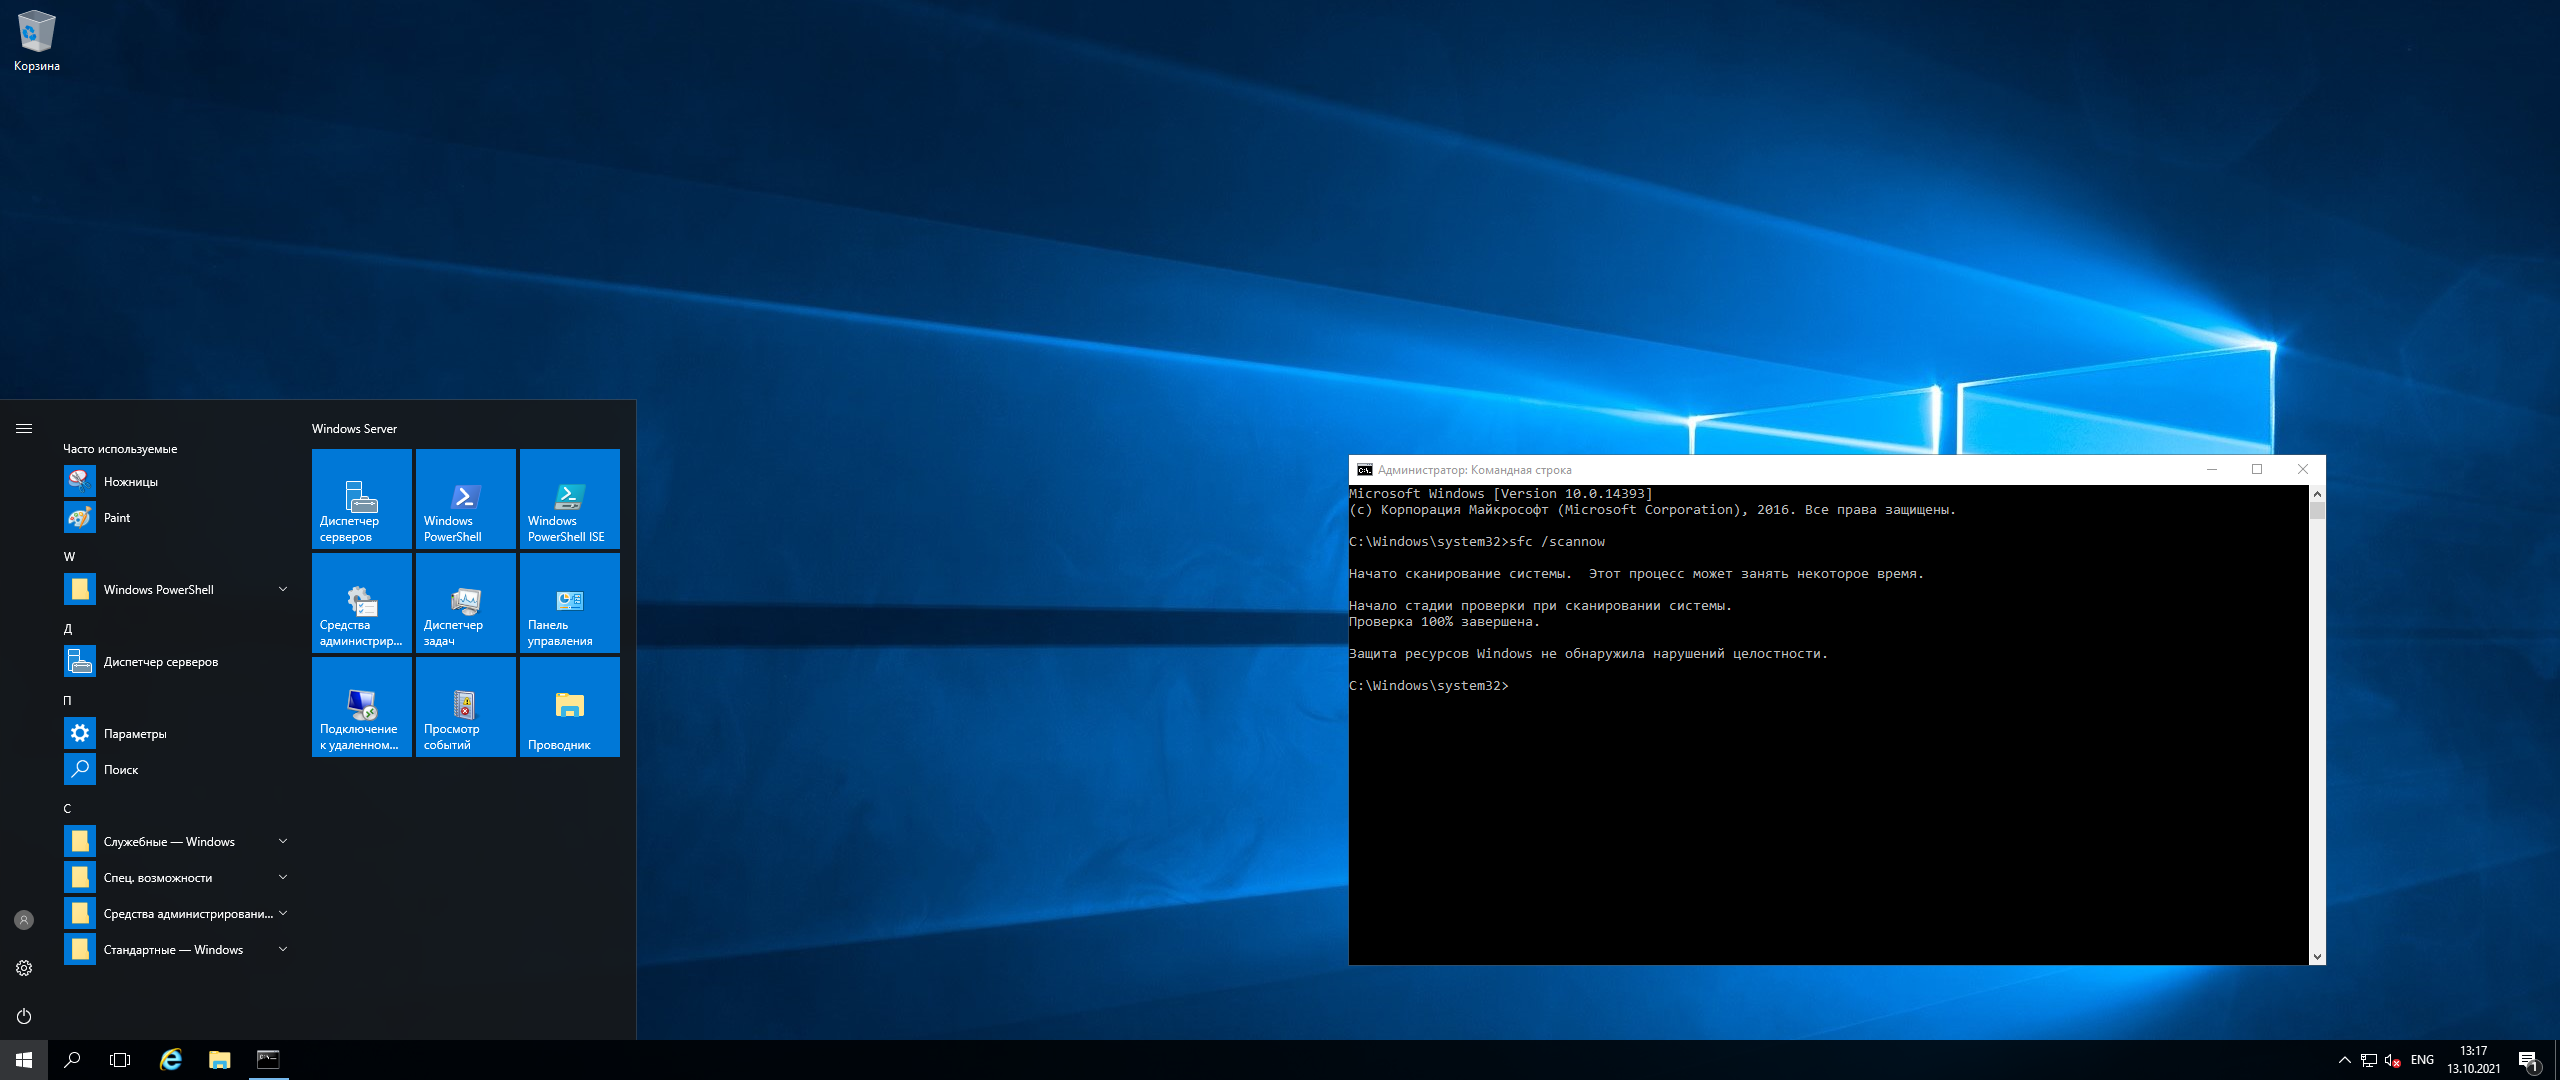Expand the Спец. возможности folder
The width and height of the screenshot is (2560, 1080).
point(175,878)
